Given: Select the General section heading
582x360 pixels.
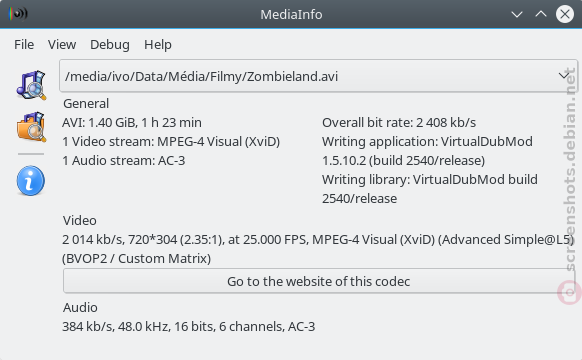Looking at the screenshot, I should pyautogui.click(x=86, y=104).
